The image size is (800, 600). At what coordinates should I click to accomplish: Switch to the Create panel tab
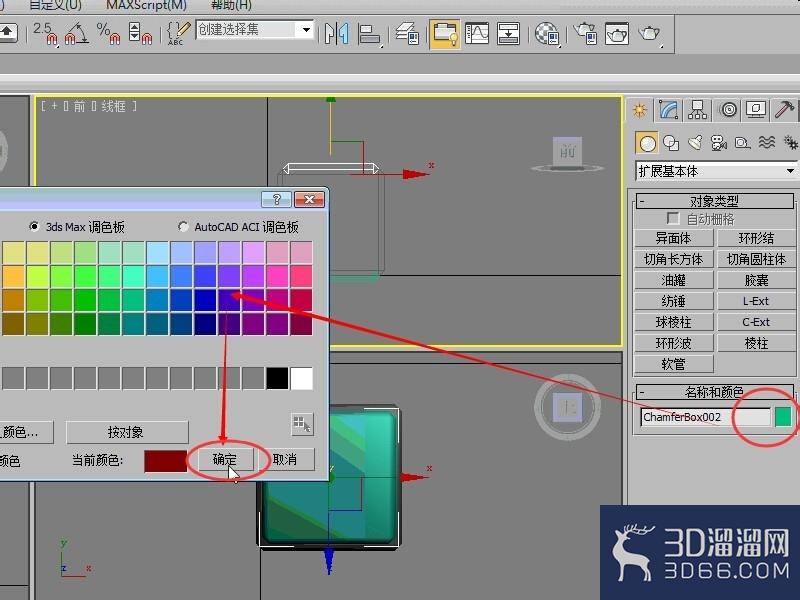pyautogui.click(x=640, y=110)
